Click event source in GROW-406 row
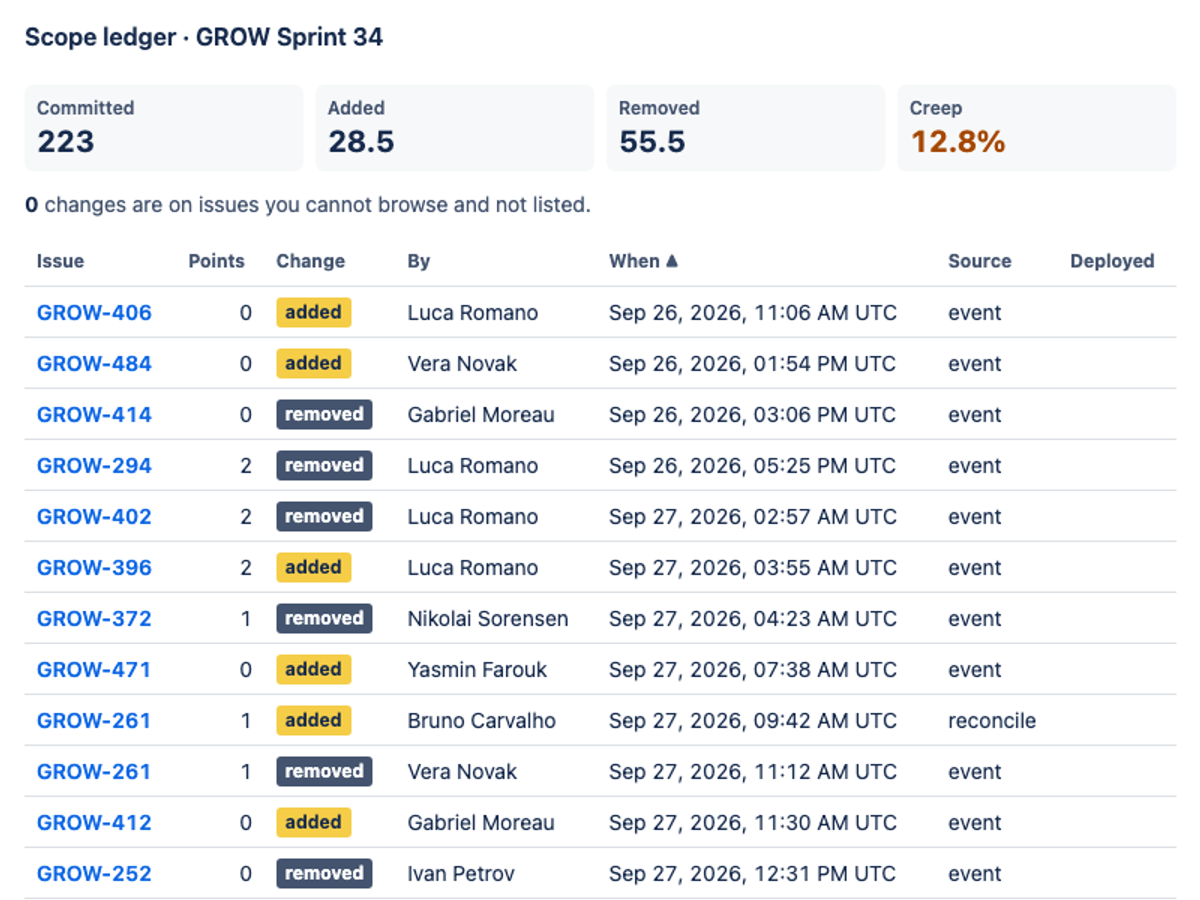This screenshot has height=900, width=1200. (975, 313)
